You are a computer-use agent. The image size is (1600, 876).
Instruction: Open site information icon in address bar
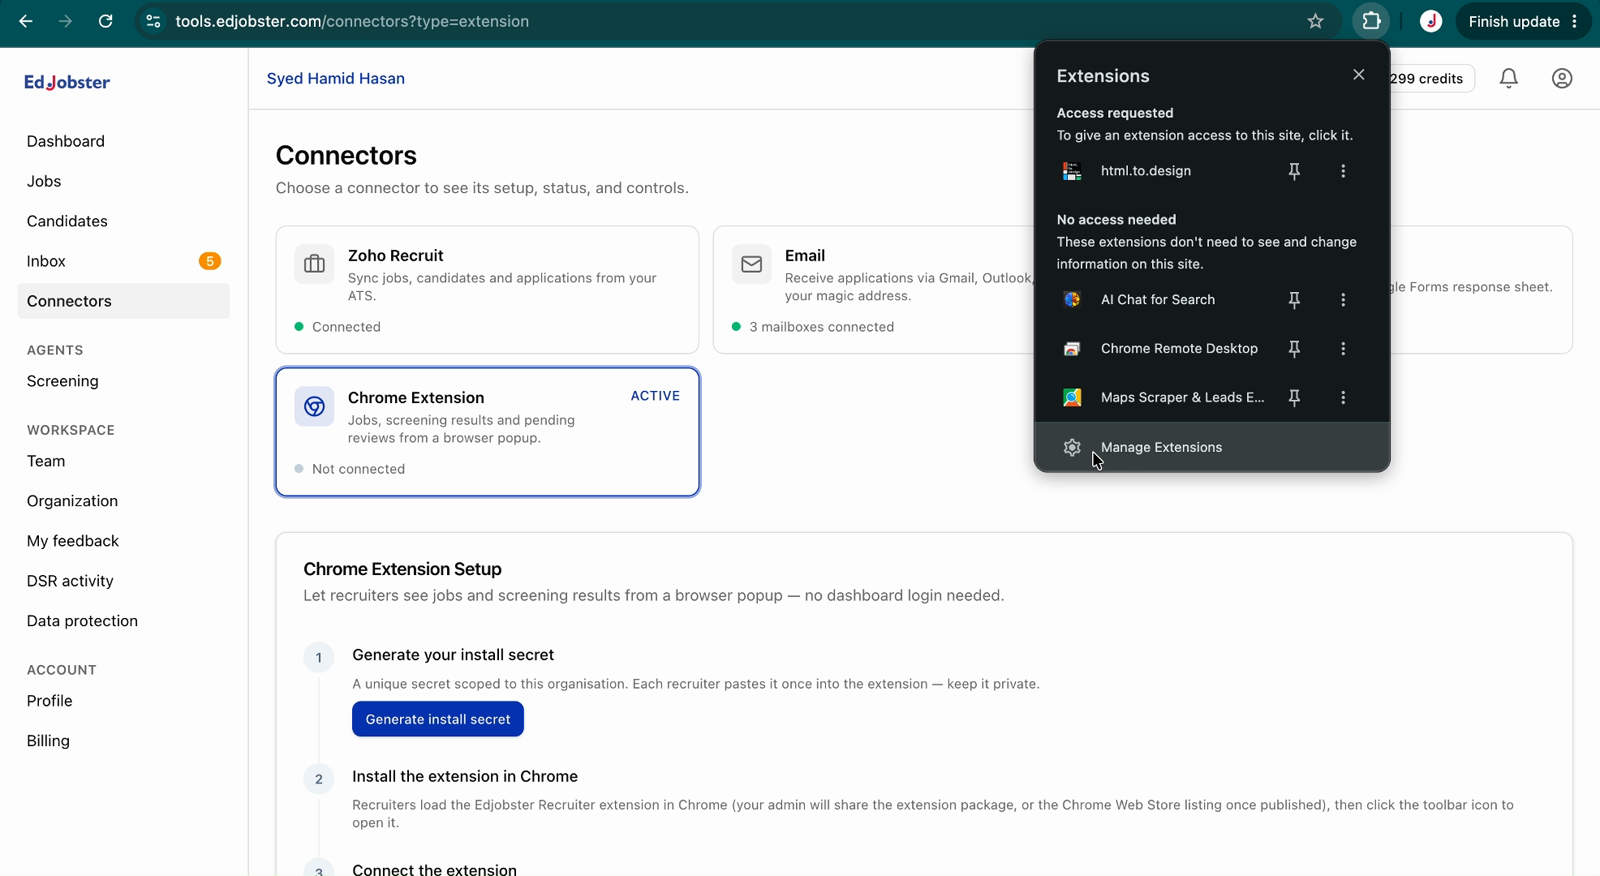tap(153, 21)
